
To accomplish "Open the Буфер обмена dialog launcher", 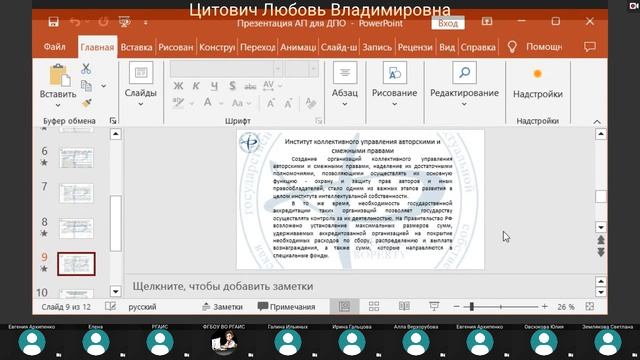I will [x=113, y=120].
